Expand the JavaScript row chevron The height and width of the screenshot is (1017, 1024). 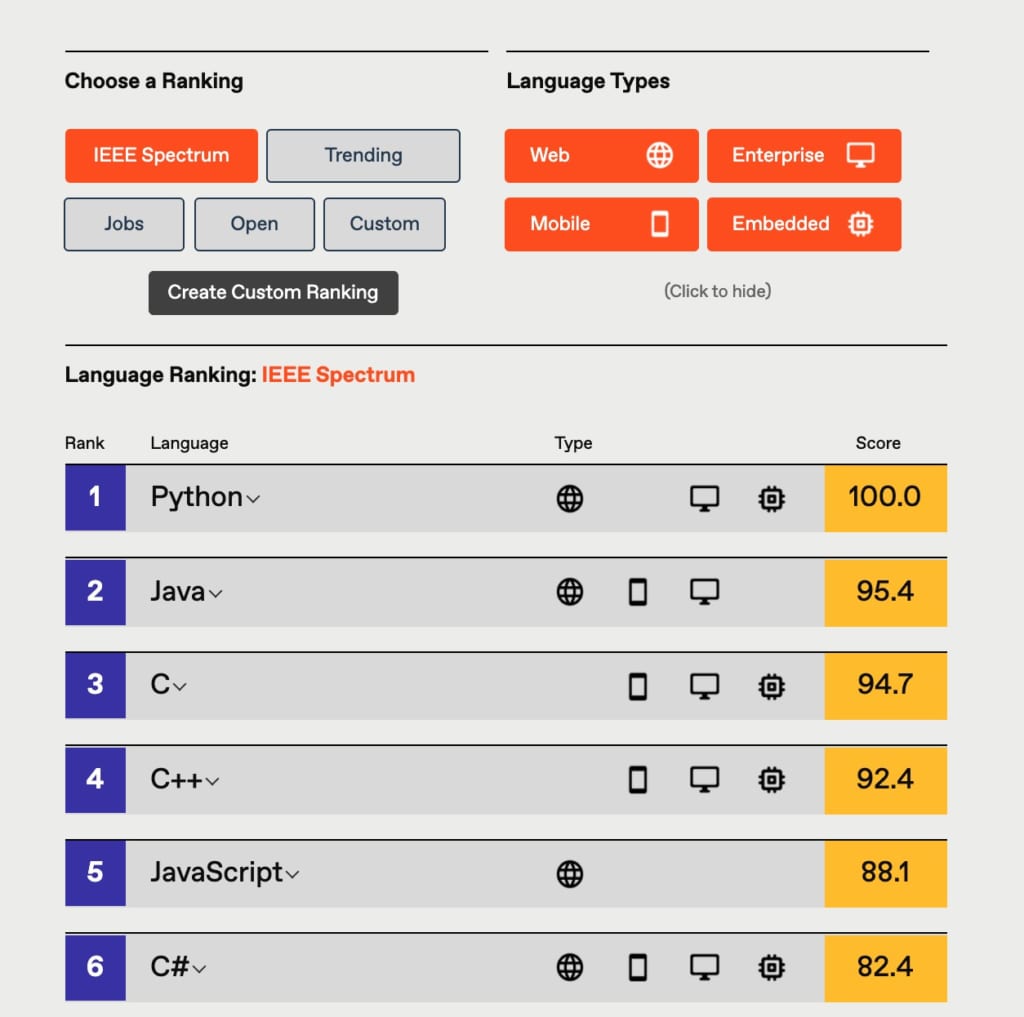tap(293, 875)
